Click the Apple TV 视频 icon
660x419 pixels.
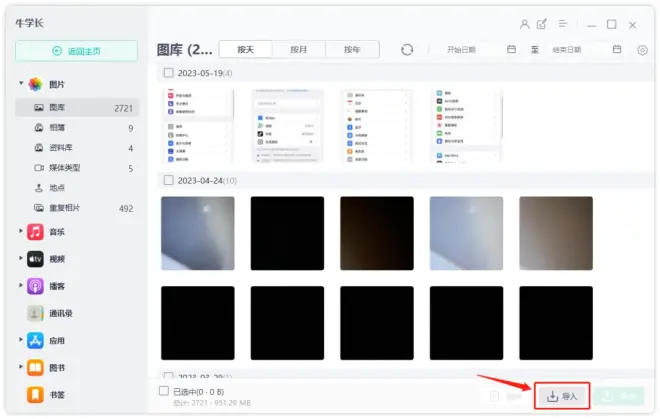point(35,259)
